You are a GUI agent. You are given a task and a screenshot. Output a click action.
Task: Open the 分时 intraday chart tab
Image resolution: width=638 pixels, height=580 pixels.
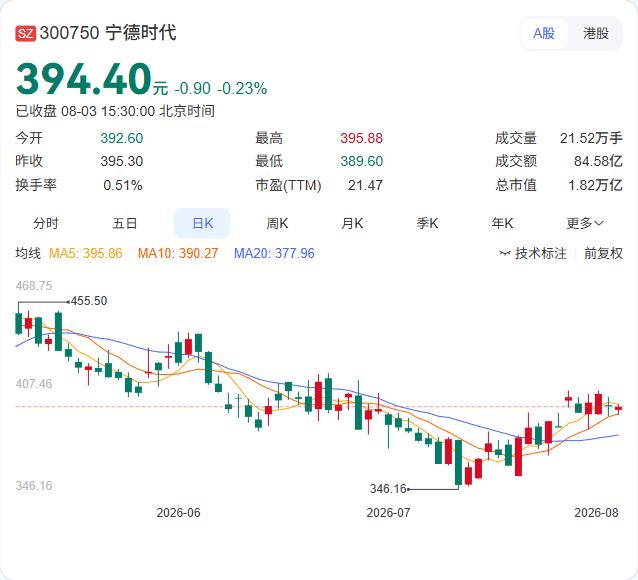[46, 223]
